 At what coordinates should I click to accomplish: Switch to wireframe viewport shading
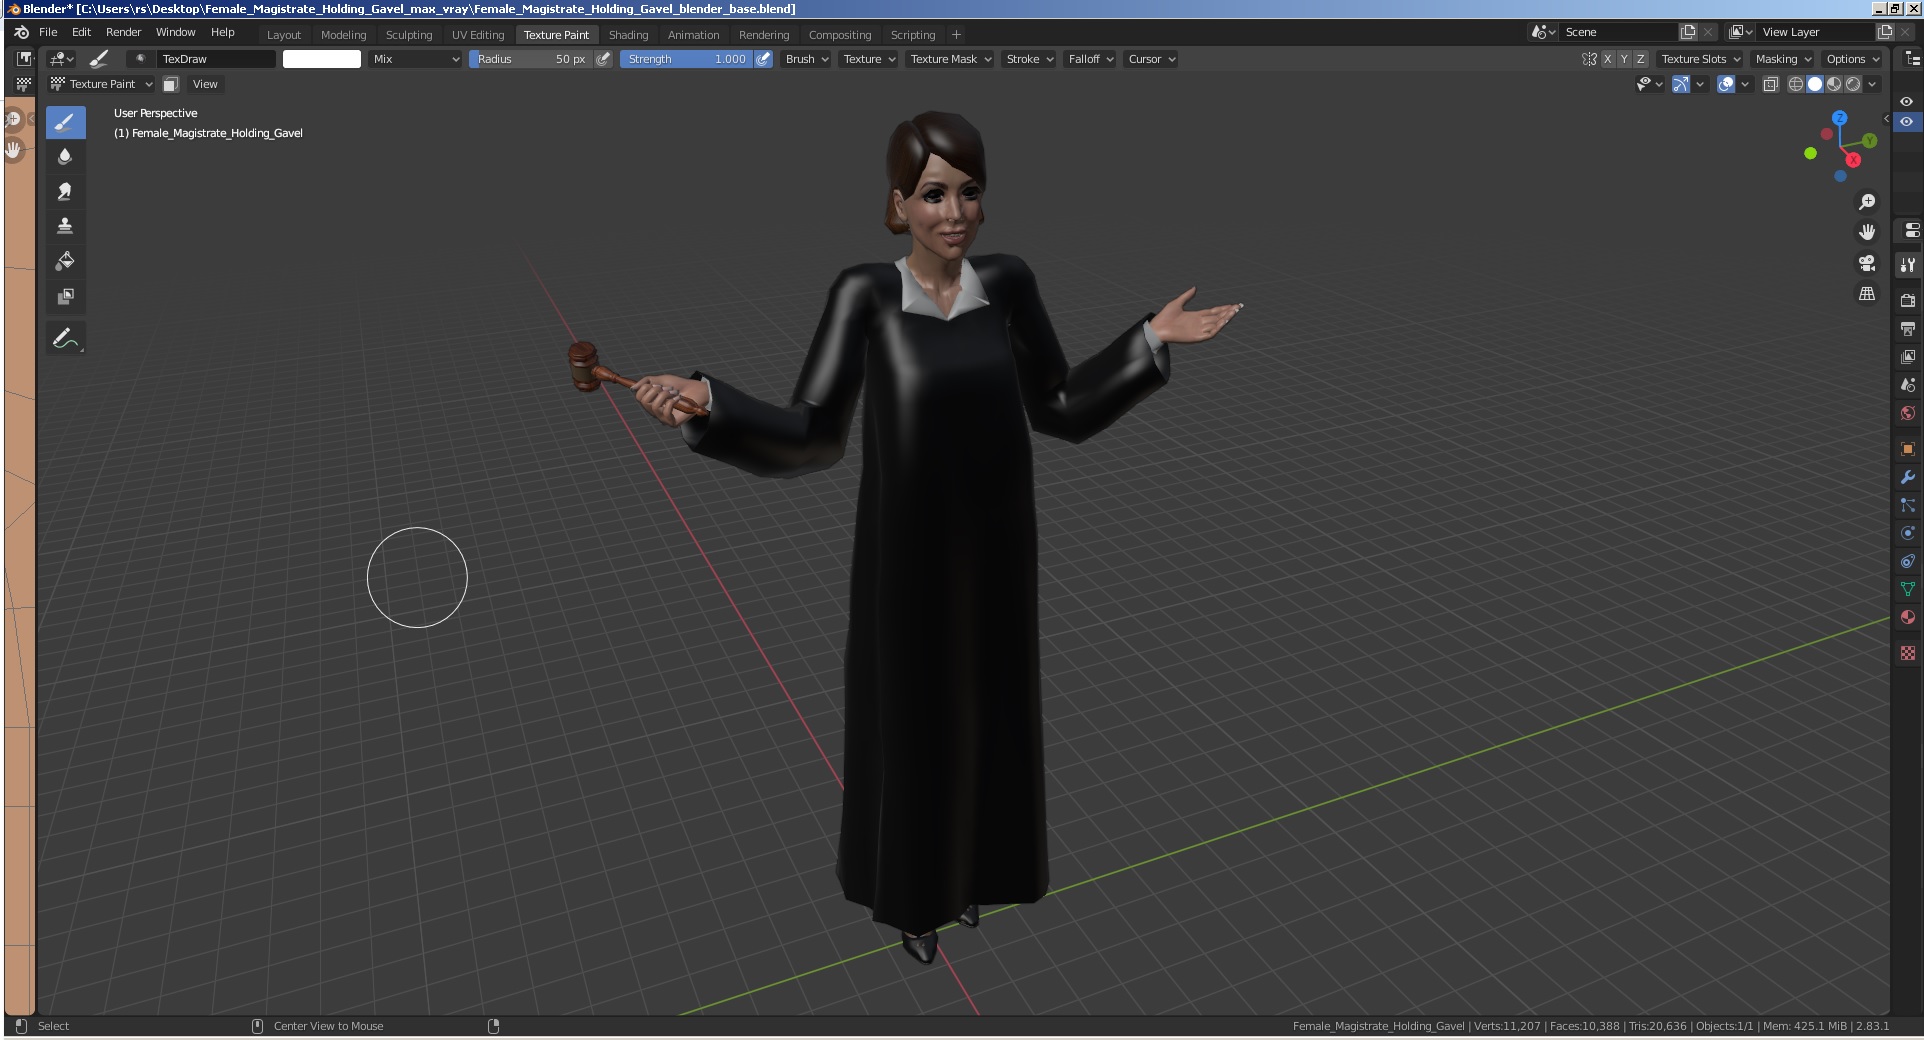coord(1796,84)
